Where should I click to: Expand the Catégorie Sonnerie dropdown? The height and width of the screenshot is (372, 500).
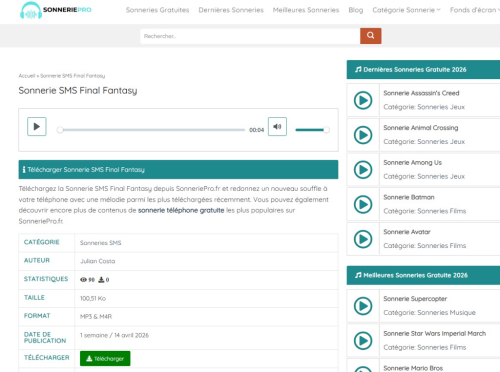pos(406,10)
